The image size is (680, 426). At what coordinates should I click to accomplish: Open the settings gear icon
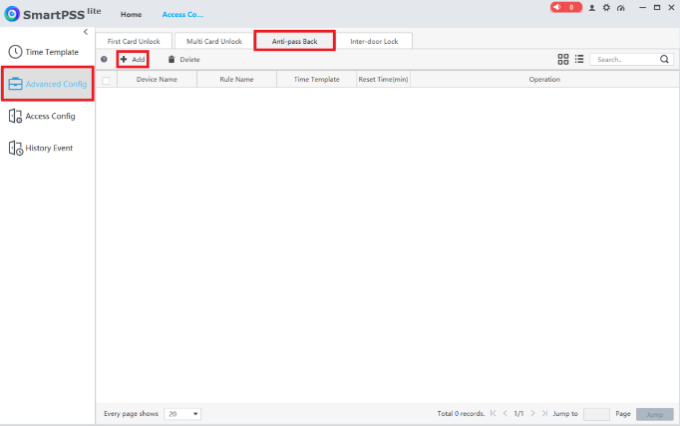click(606, 8)
